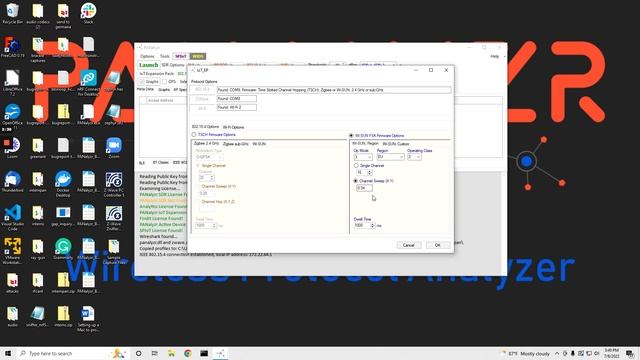
Task: Click the 'Found: Wi-Fi 2' status field
Action: (x=237, y=107)
